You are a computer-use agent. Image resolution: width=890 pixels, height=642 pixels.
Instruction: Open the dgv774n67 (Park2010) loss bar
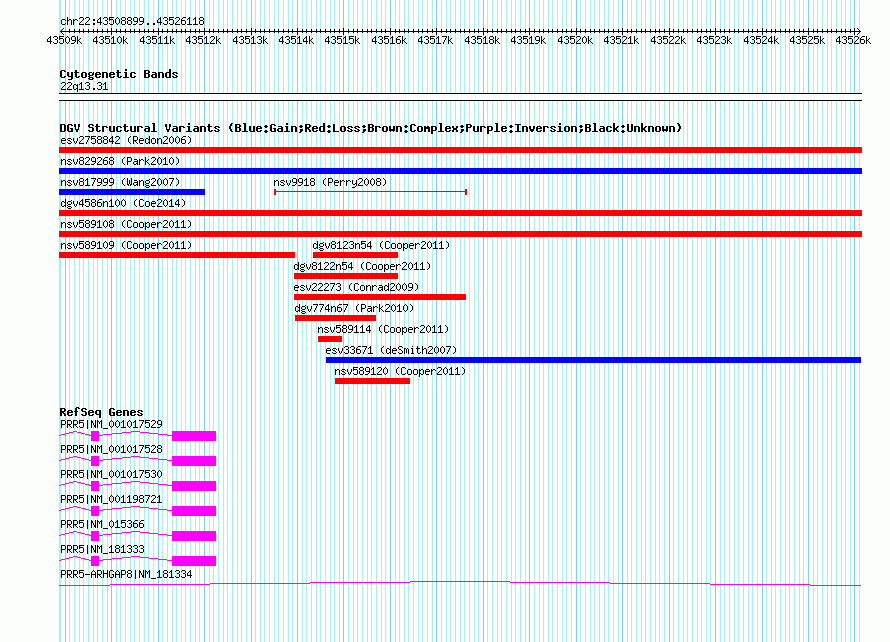[335, 318]
